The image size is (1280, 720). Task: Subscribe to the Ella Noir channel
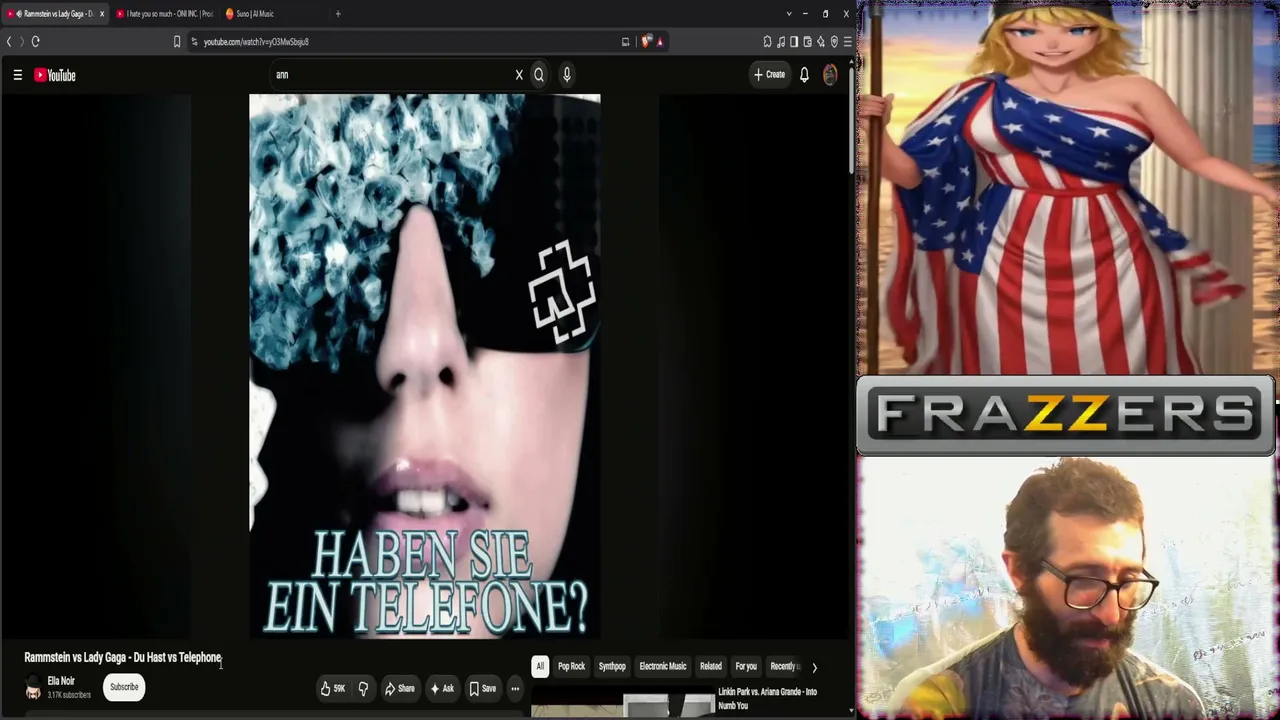(124, 687)
